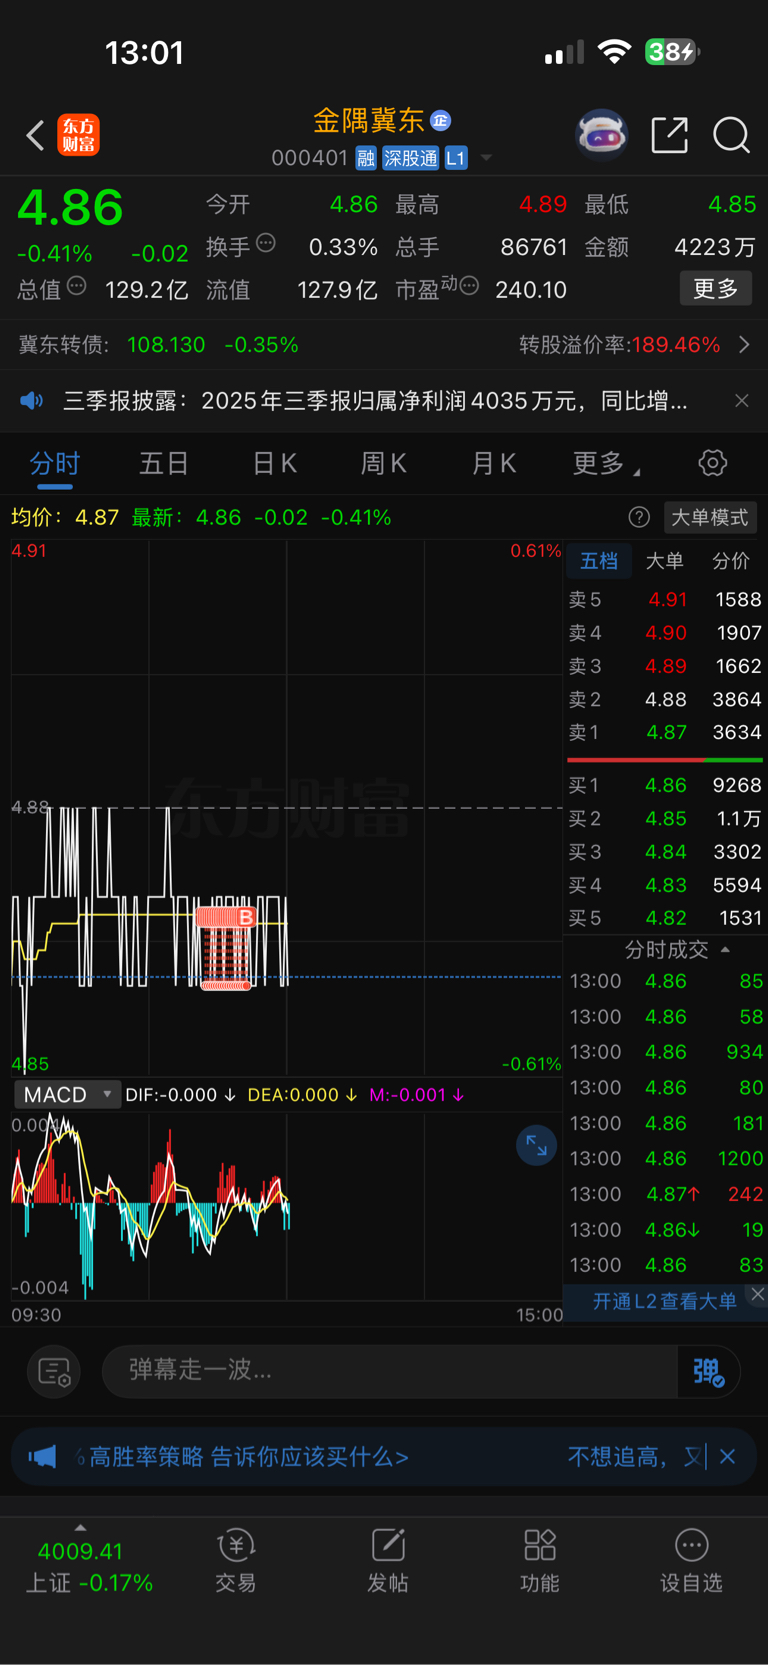The width and height of the screenshot is (768, 1665).
Task: Switch to 日K chart tab
Action: (275, 464)
